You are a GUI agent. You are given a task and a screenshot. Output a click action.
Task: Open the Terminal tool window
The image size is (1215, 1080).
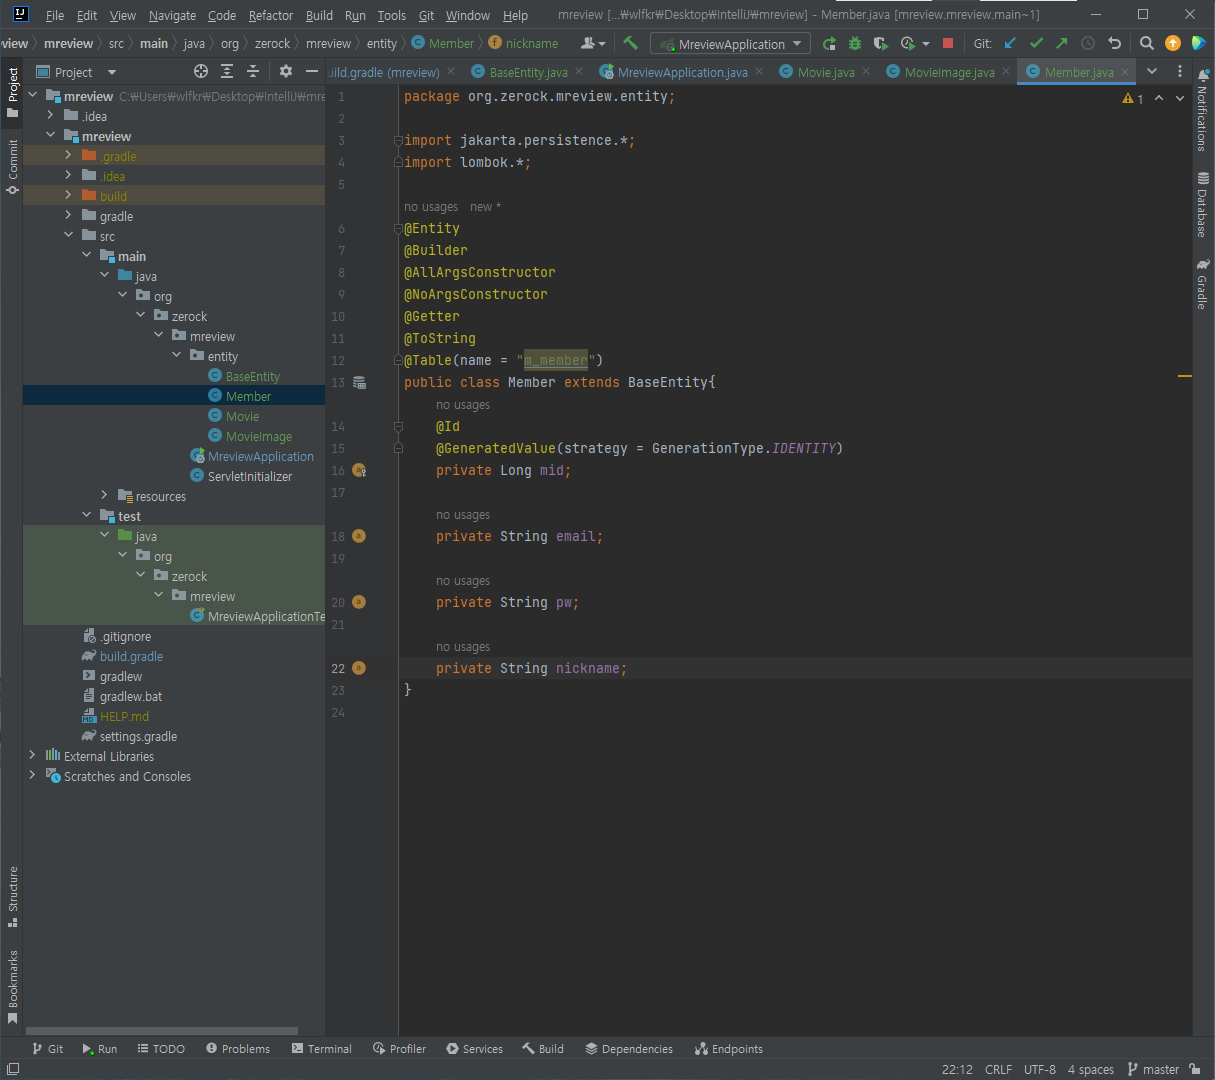(322, 1049)
